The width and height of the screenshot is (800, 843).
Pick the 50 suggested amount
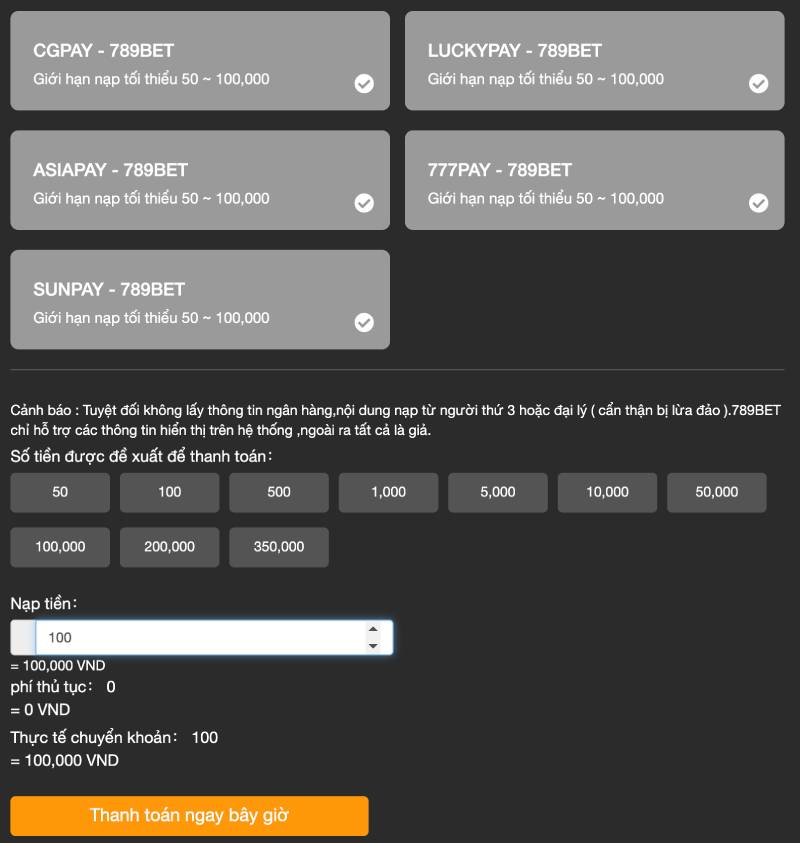[60, 492]
